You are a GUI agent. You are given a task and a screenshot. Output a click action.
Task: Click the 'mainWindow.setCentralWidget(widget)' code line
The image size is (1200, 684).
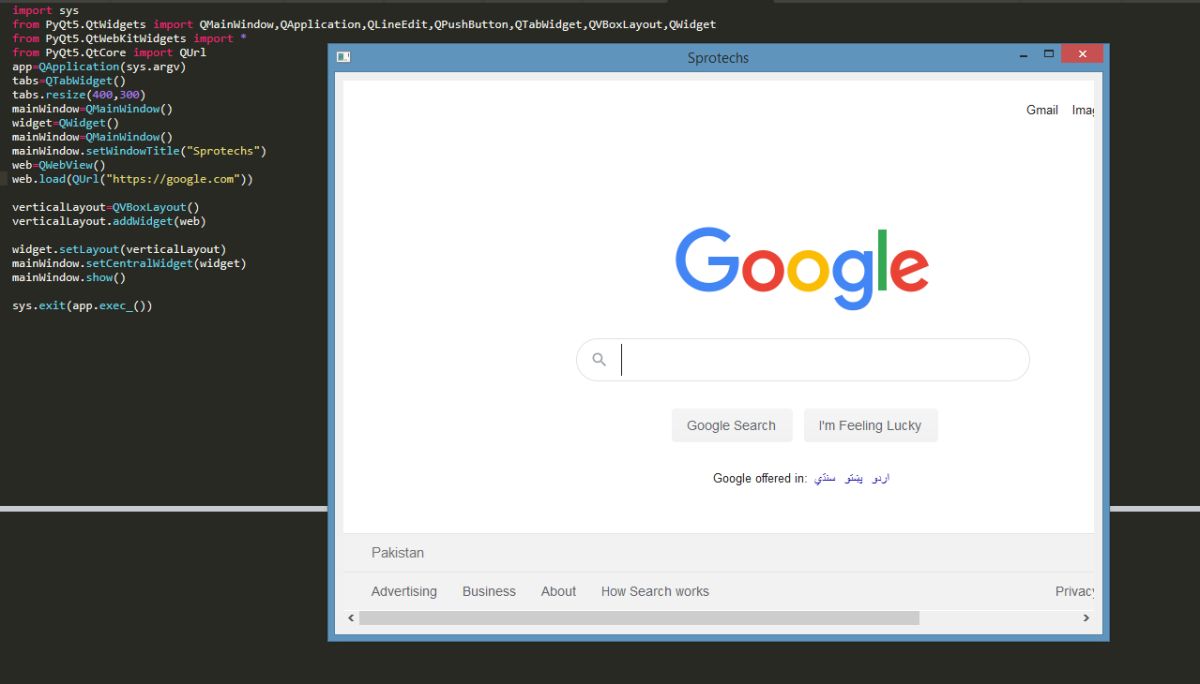point(129,263)
